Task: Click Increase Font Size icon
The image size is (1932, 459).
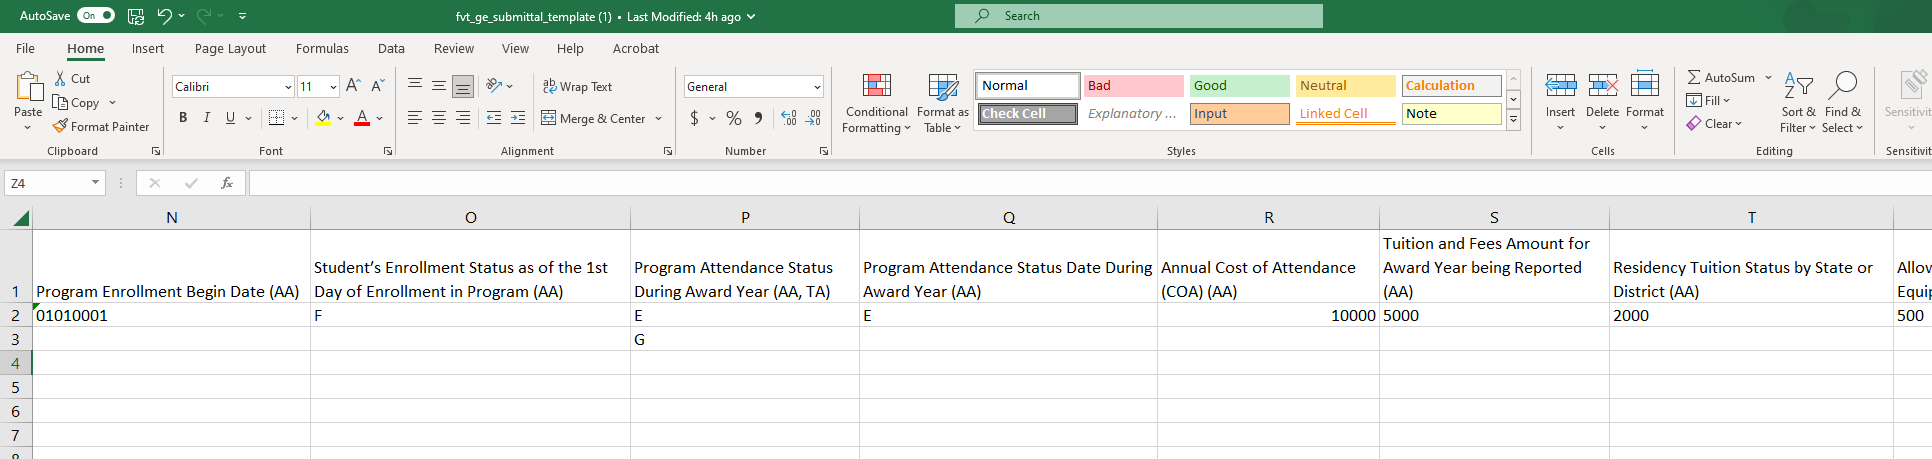Action: tap(353, 86)
